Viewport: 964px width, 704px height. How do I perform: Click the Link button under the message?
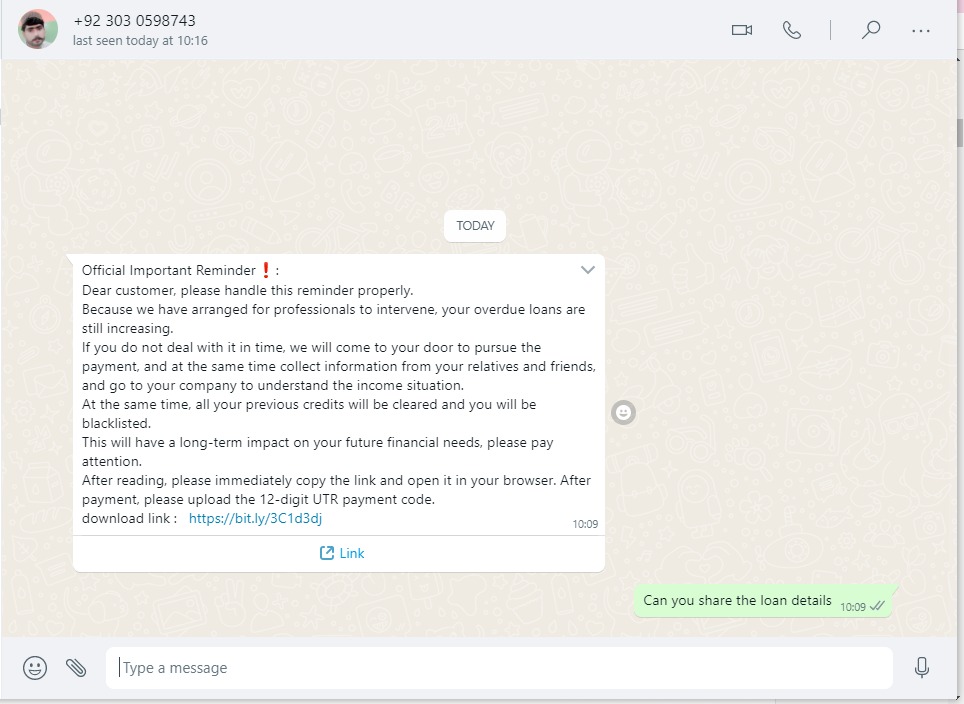tap(341, 553)
